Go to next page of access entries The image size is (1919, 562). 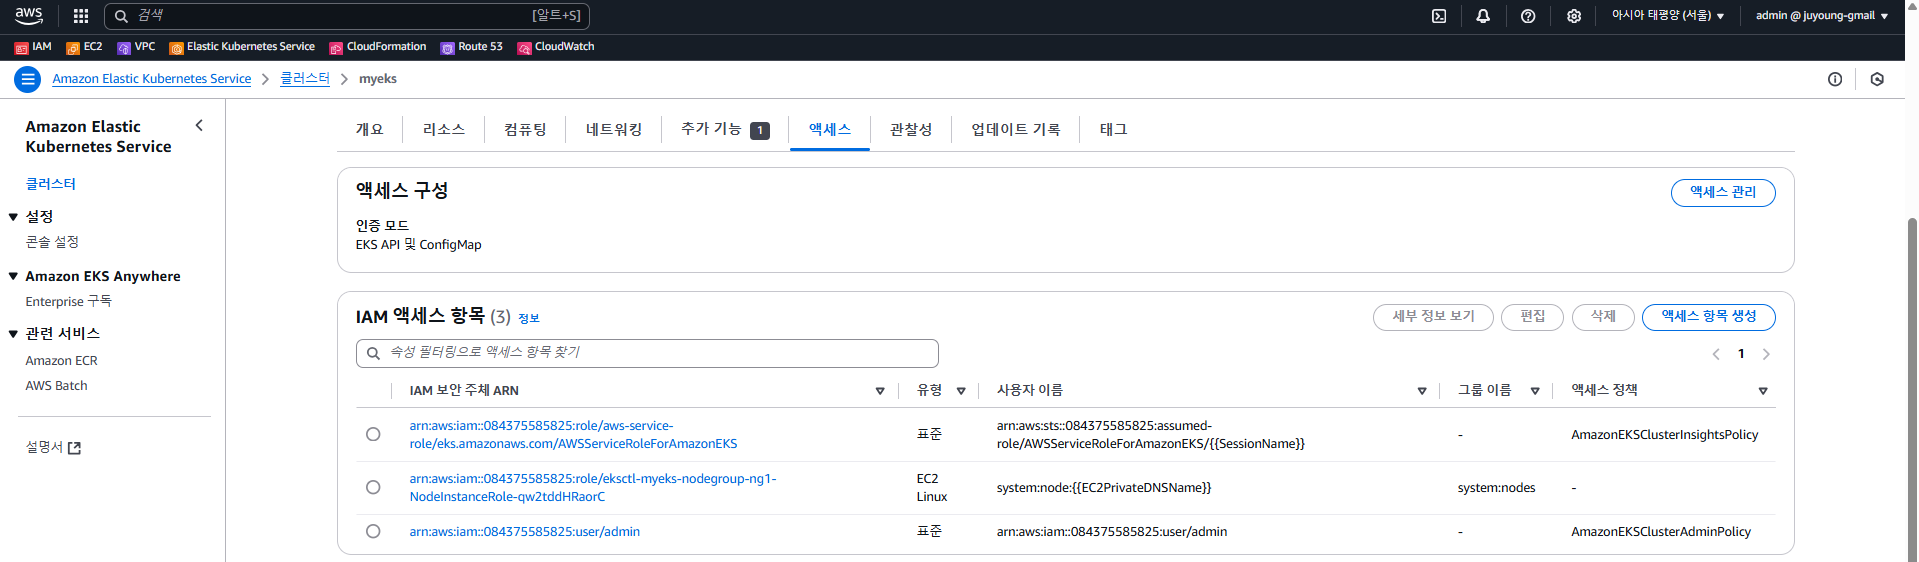pos(1766,354)
